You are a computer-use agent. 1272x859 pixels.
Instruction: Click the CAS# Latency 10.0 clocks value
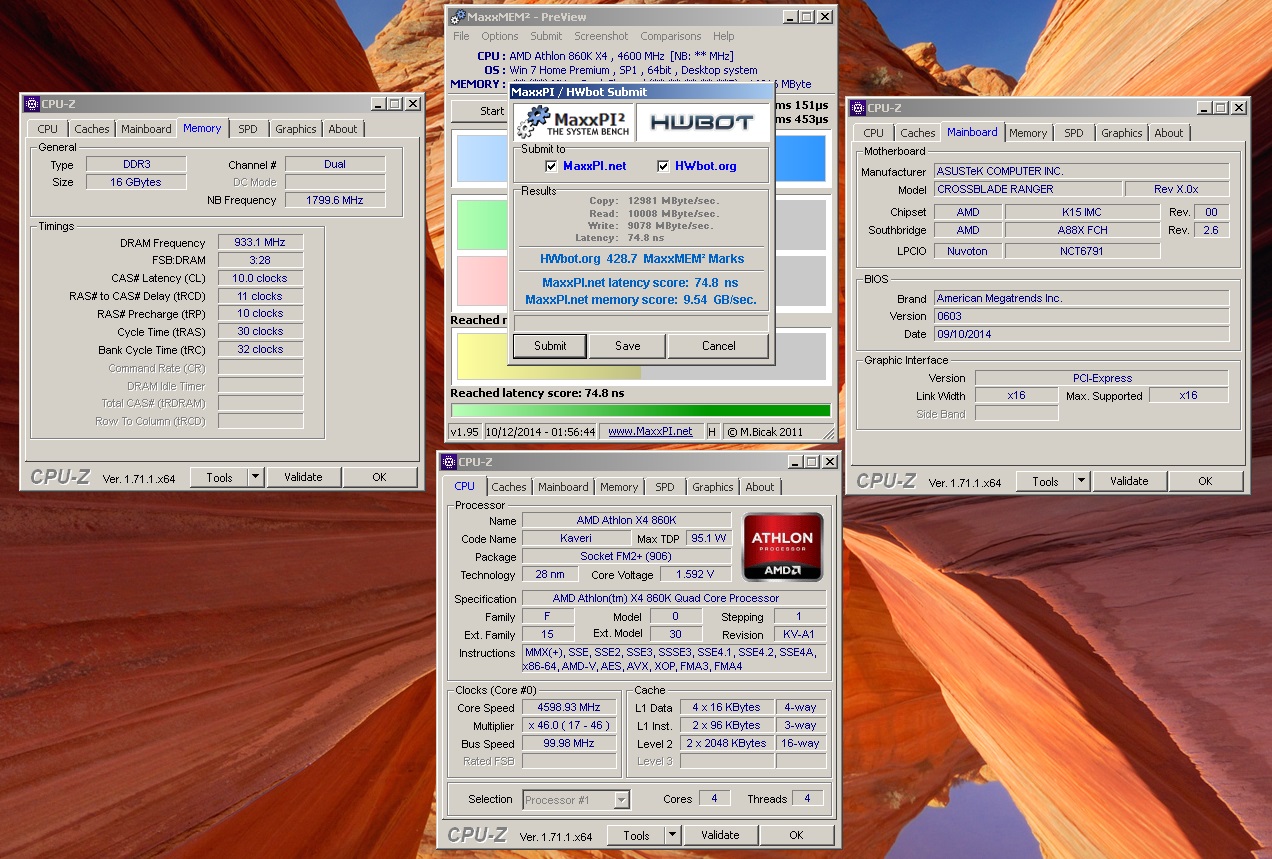260,278
